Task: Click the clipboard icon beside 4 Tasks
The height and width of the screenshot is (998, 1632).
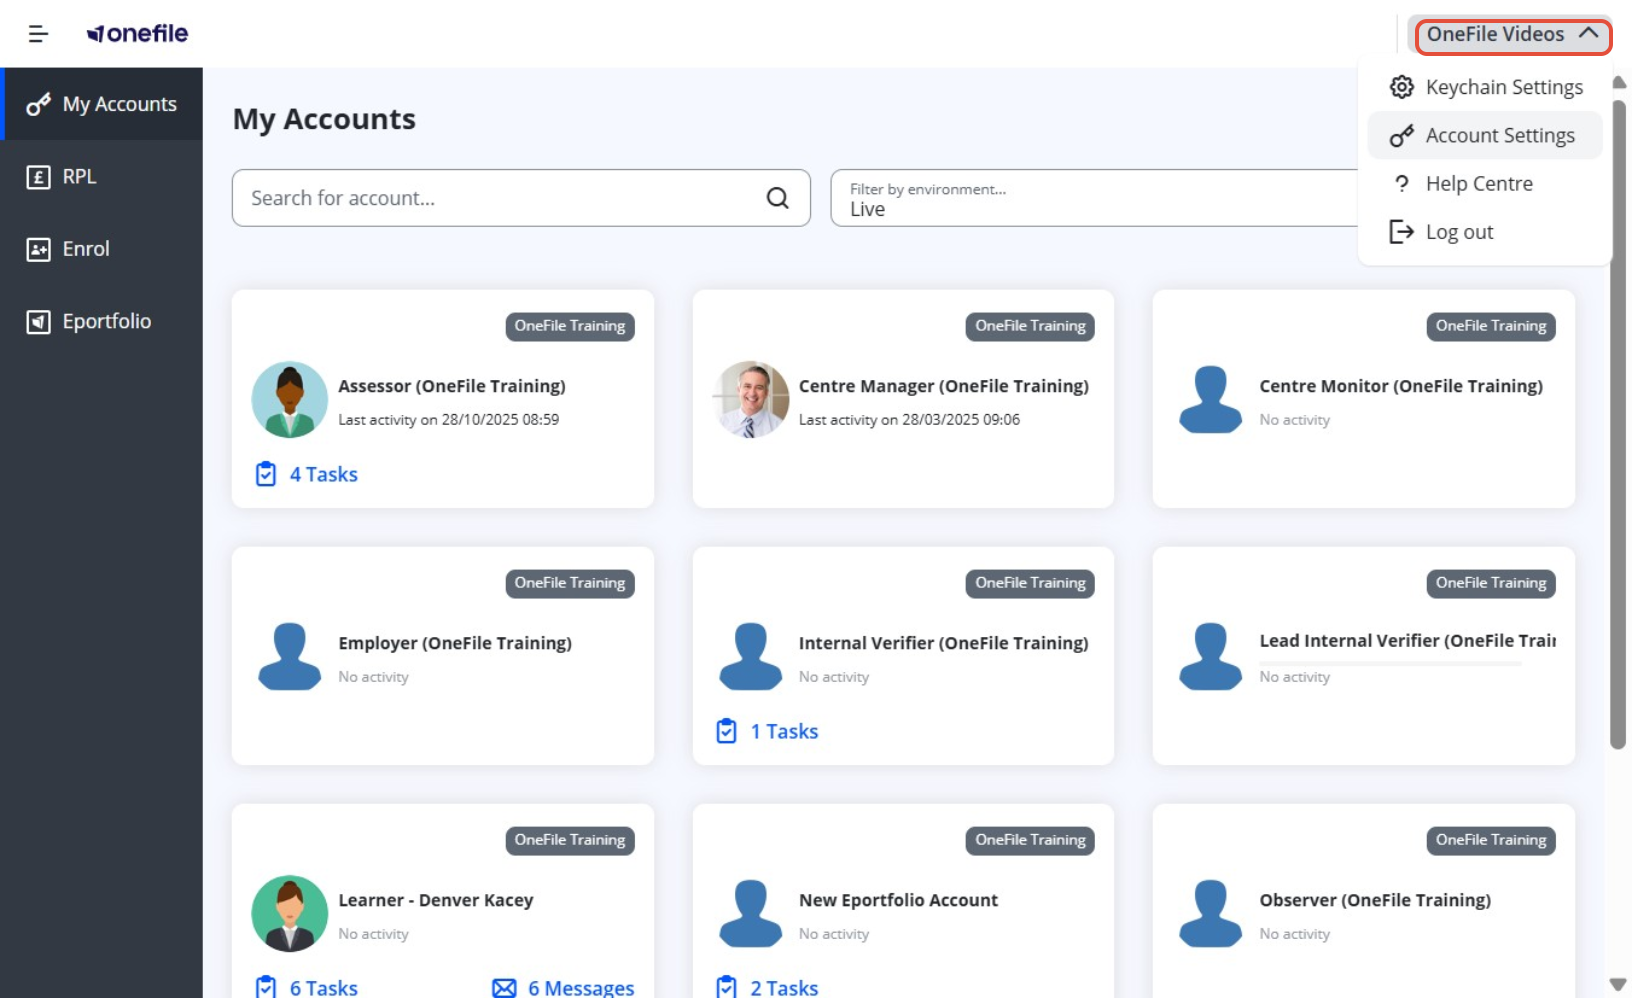Action: coord(266,474)
